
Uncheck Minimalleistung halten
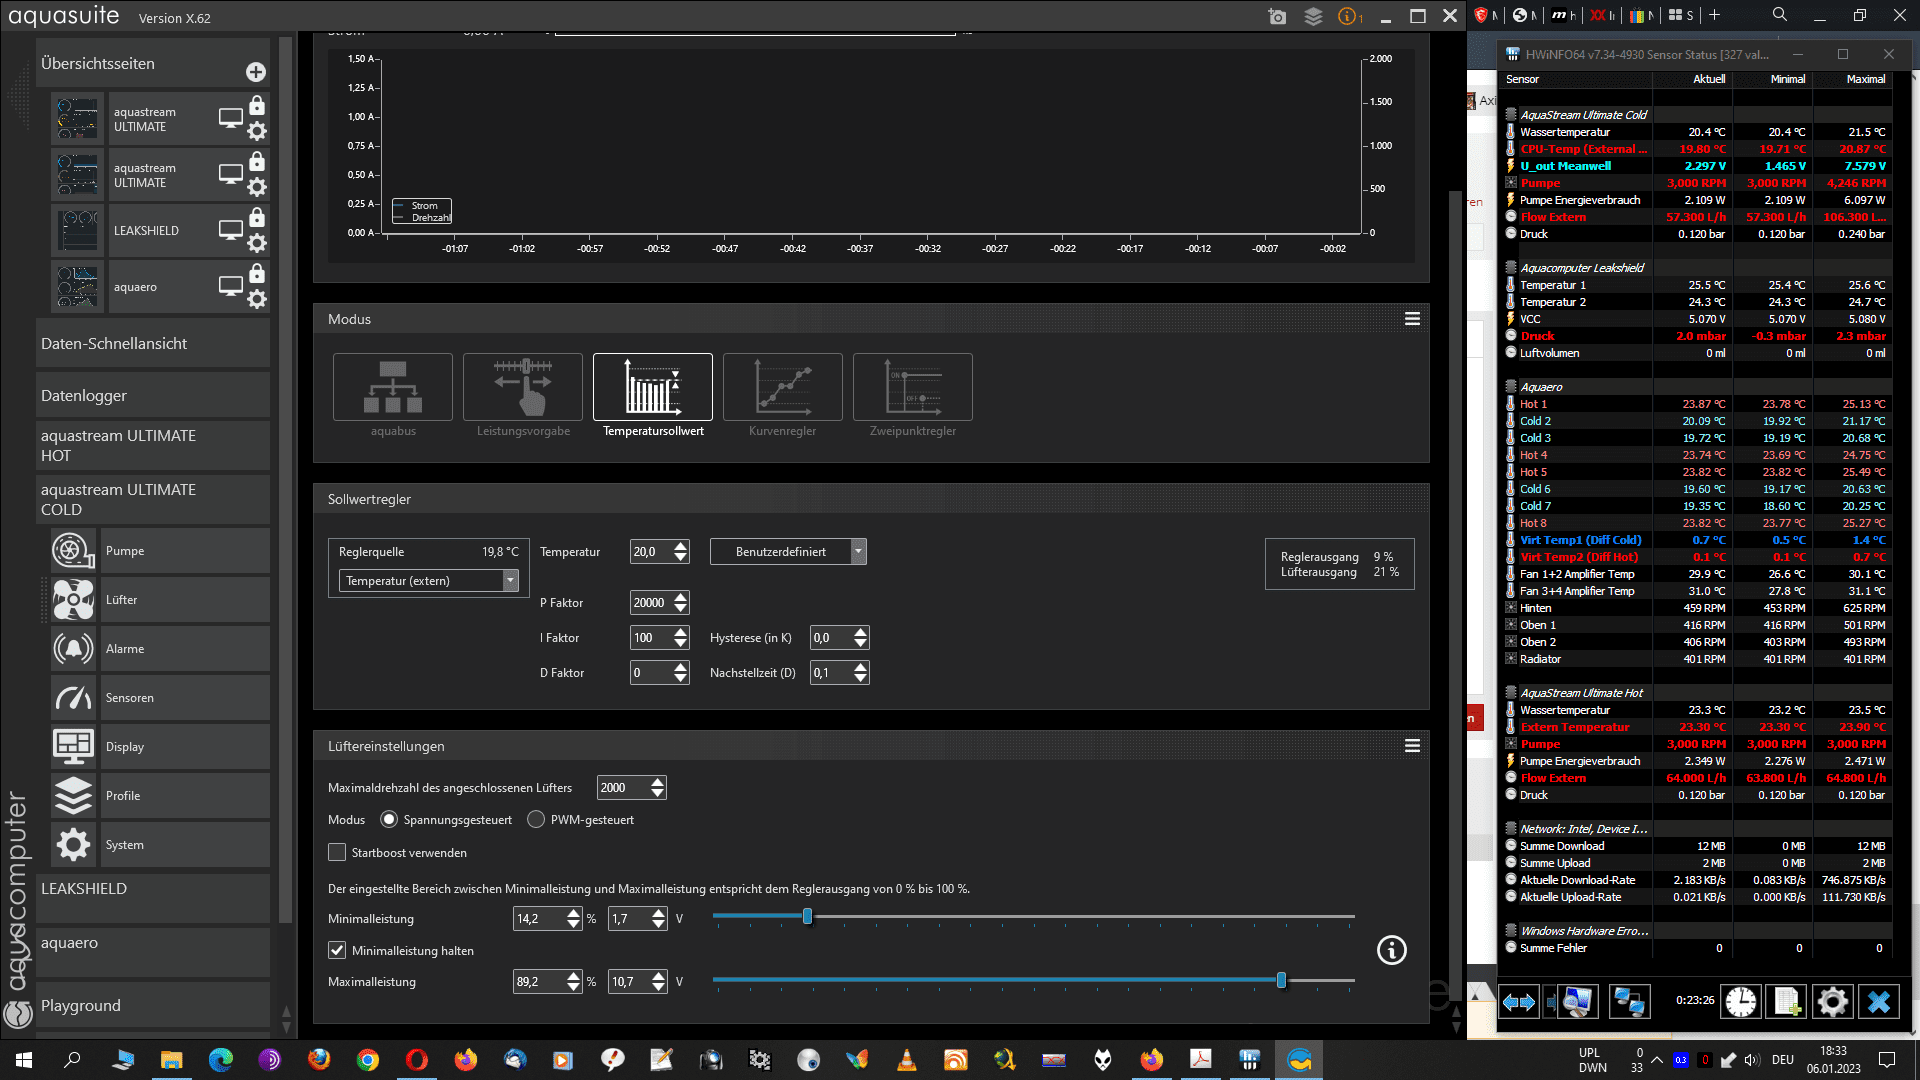click(x=337, y=951)
